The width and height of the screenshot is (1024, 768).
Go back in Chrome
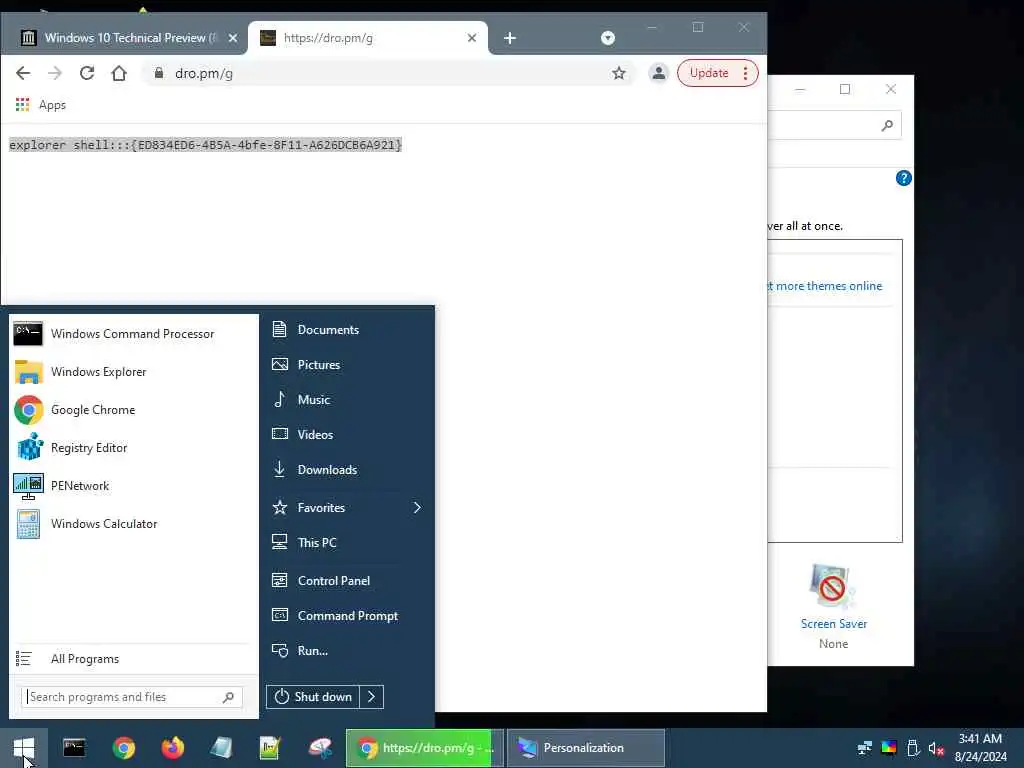point(23,73)
